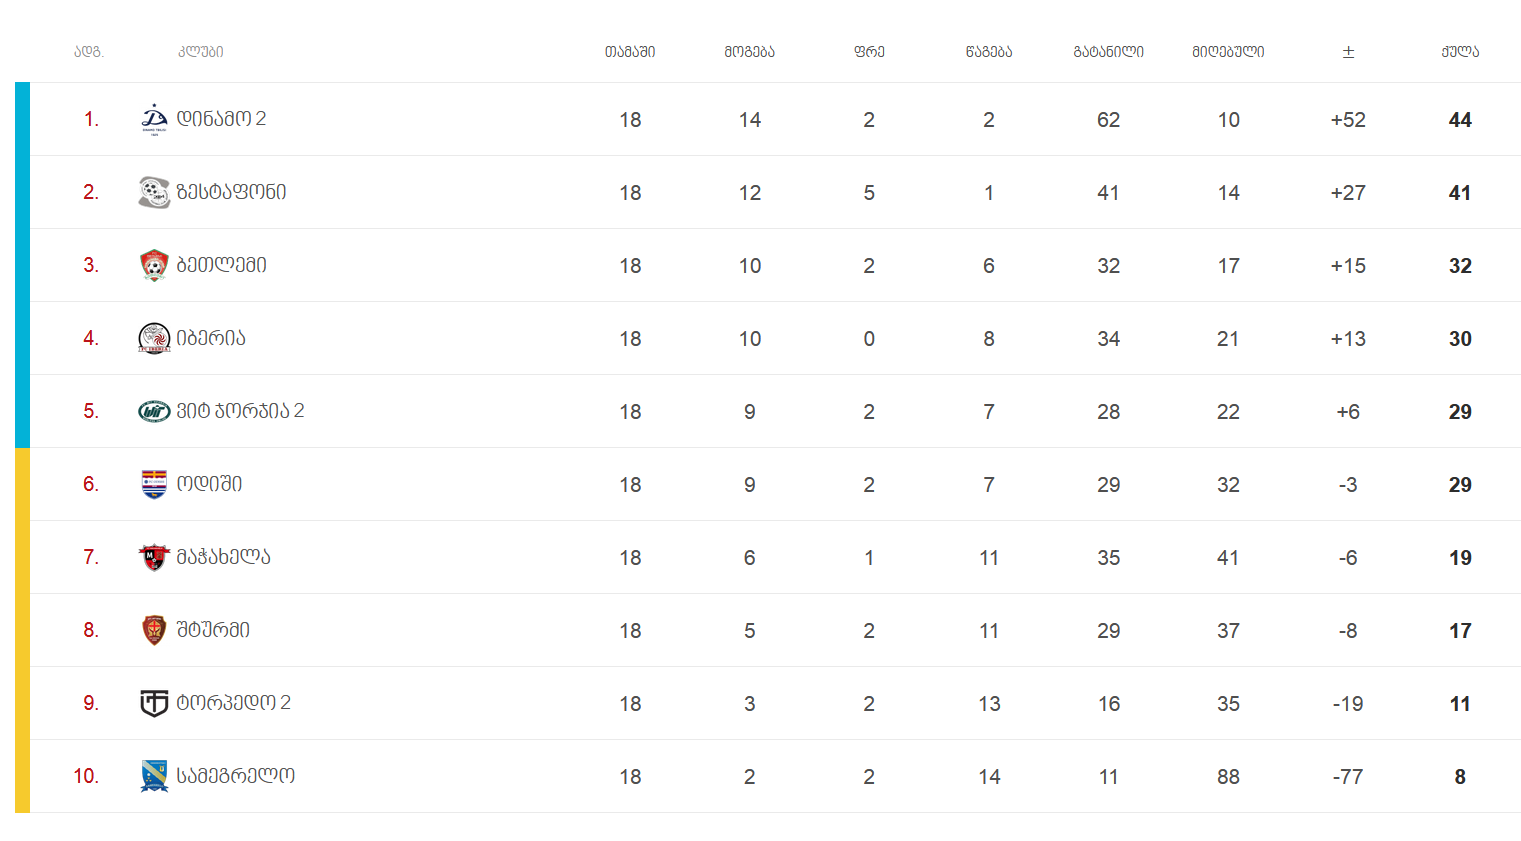Click the ქულა points column header
Image resolution: width=1521 pixels, height=841 pixels.
[x=1460, y=52]
